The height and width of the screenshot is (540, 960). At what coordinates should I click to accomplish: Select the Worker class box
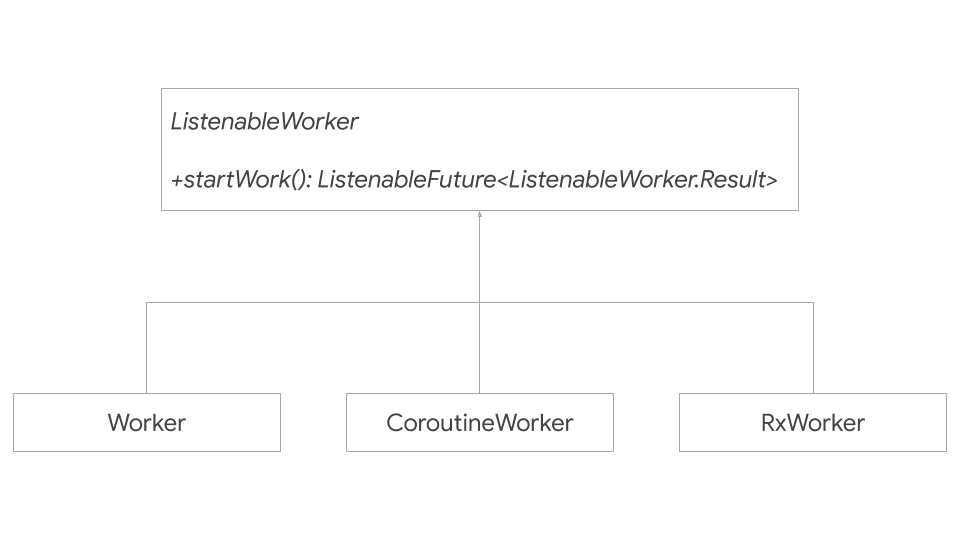pyautogui.click(x=147, y=422)
